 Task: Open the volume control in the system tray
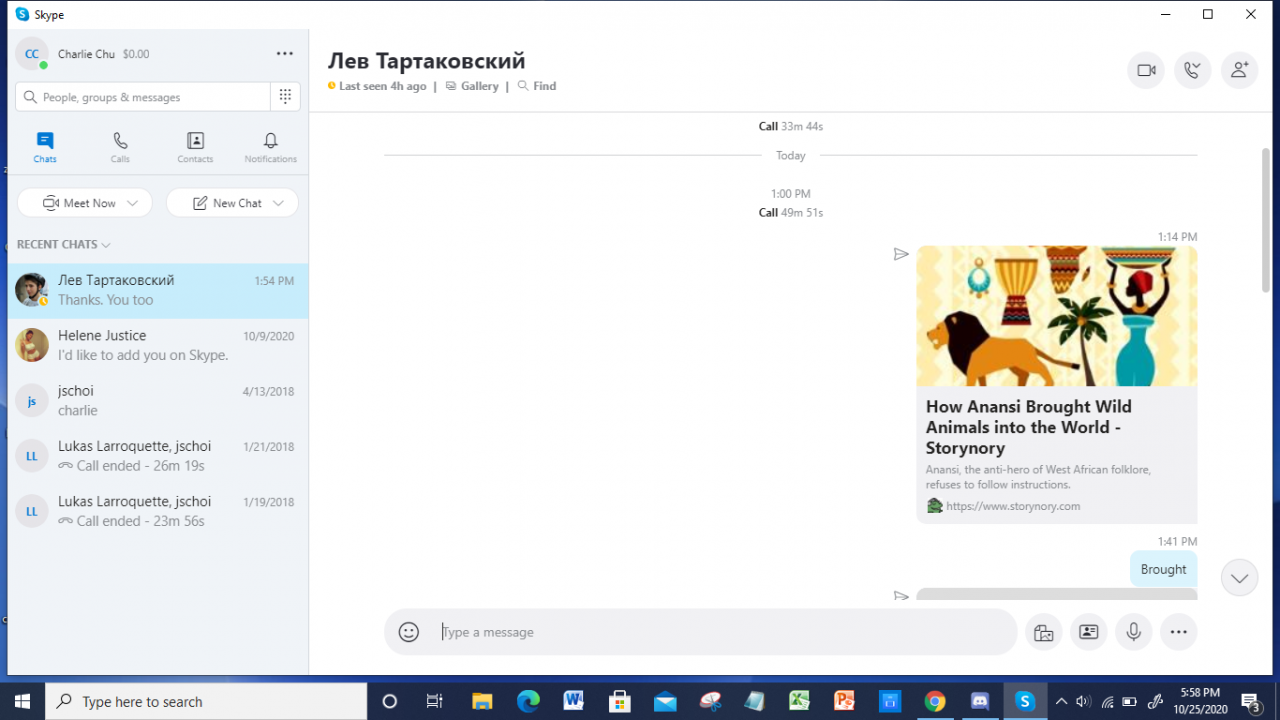[x=1084, y=701]
